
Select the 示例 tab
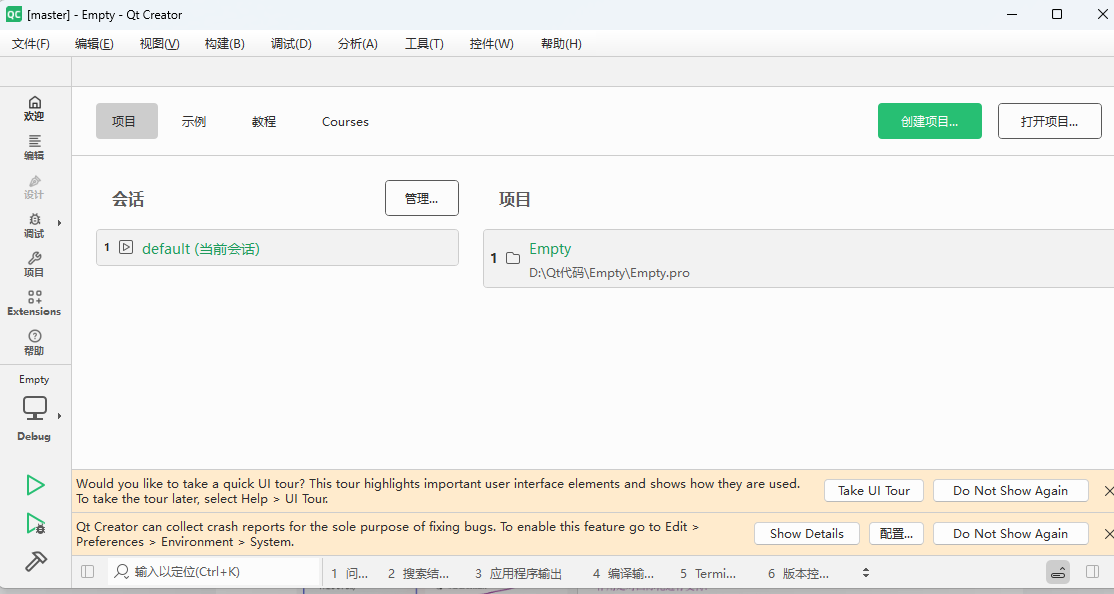click(x=193, y=121)
